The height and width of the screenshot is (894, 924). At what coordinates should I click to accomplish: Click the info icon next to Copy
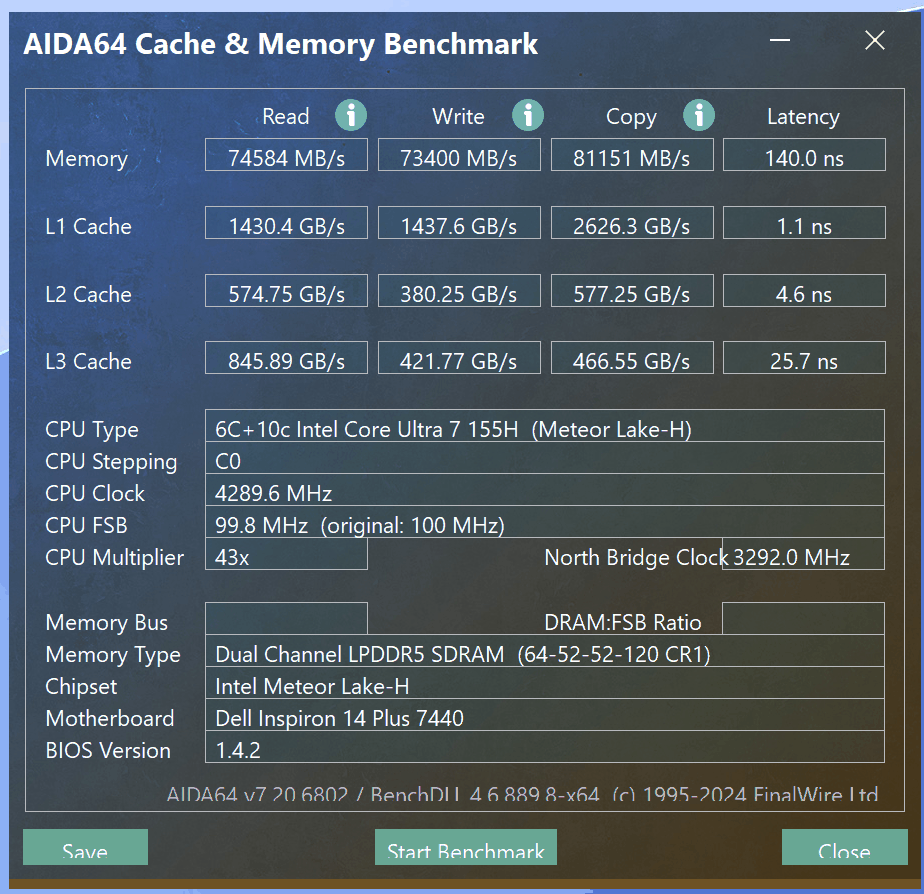[699, 116]
